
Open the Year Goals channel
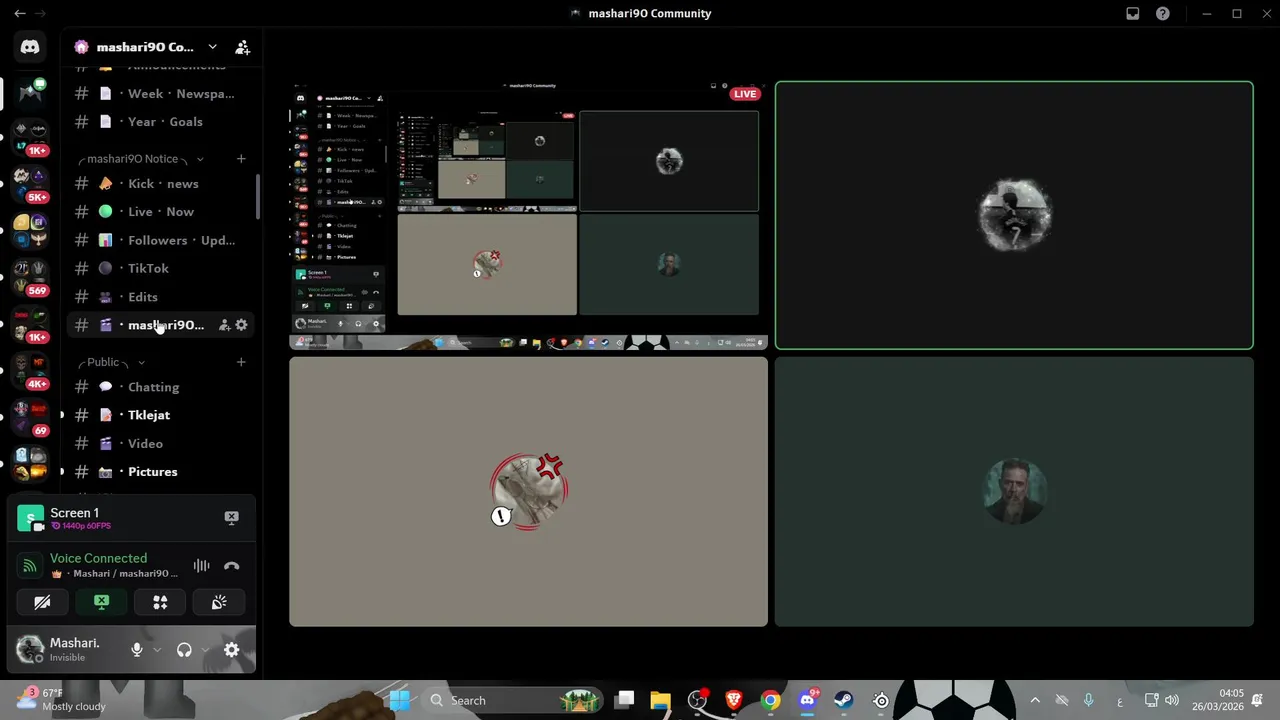(160, 121)
